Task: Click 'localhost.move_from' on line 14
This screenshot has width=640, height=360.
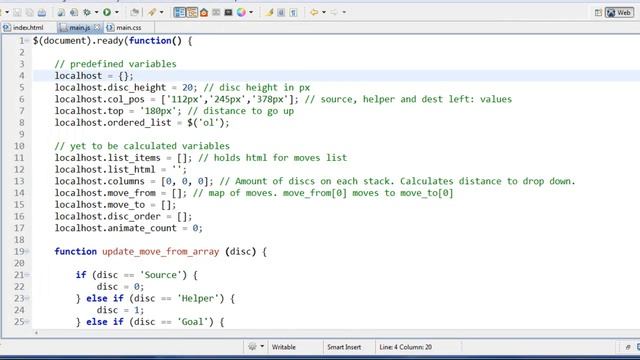Action: point(105,193)
